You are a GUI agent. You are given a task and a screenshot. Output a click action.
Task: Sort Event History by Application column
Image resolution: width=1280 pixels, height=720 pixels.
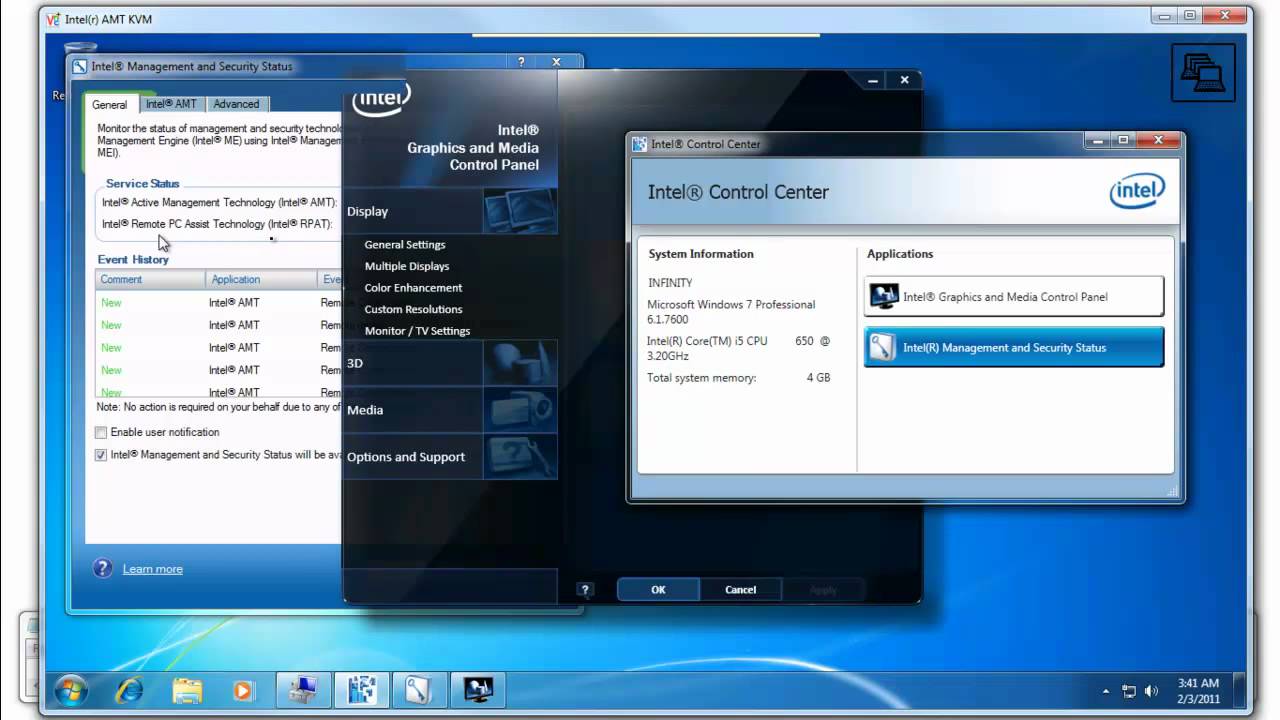261,280
